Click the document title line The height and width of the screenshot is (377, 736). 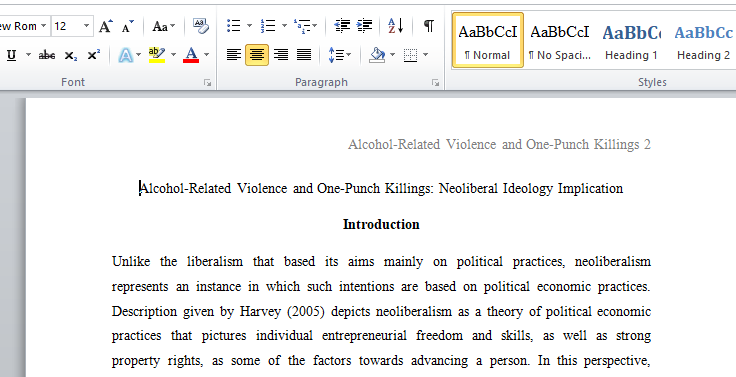[x=382, y=189]
